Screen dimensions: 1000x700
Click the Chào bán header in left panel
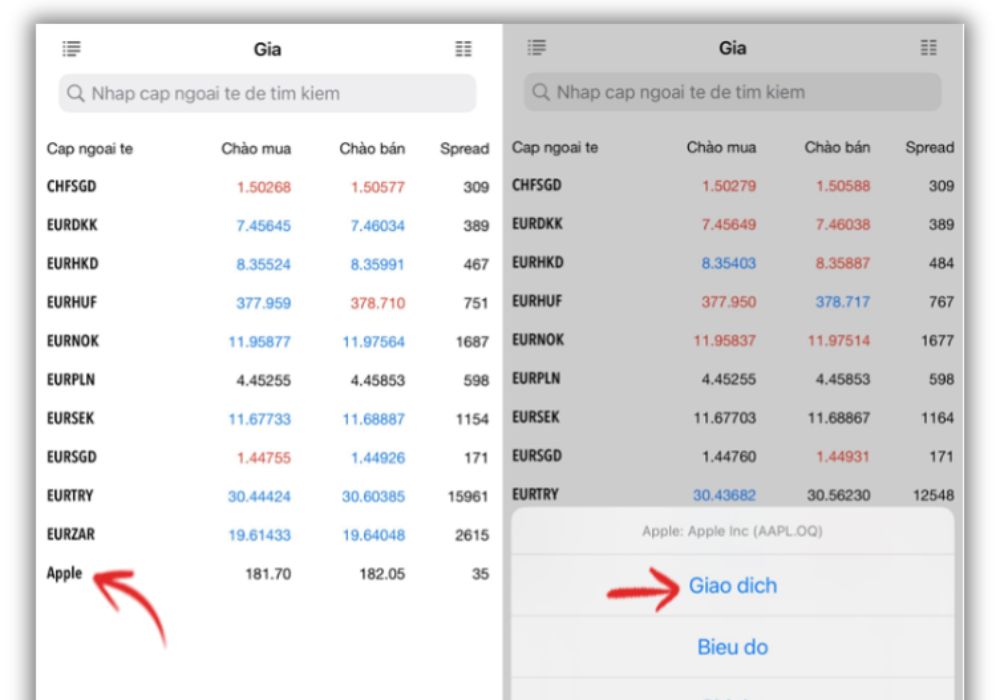[x=372, y=149]
